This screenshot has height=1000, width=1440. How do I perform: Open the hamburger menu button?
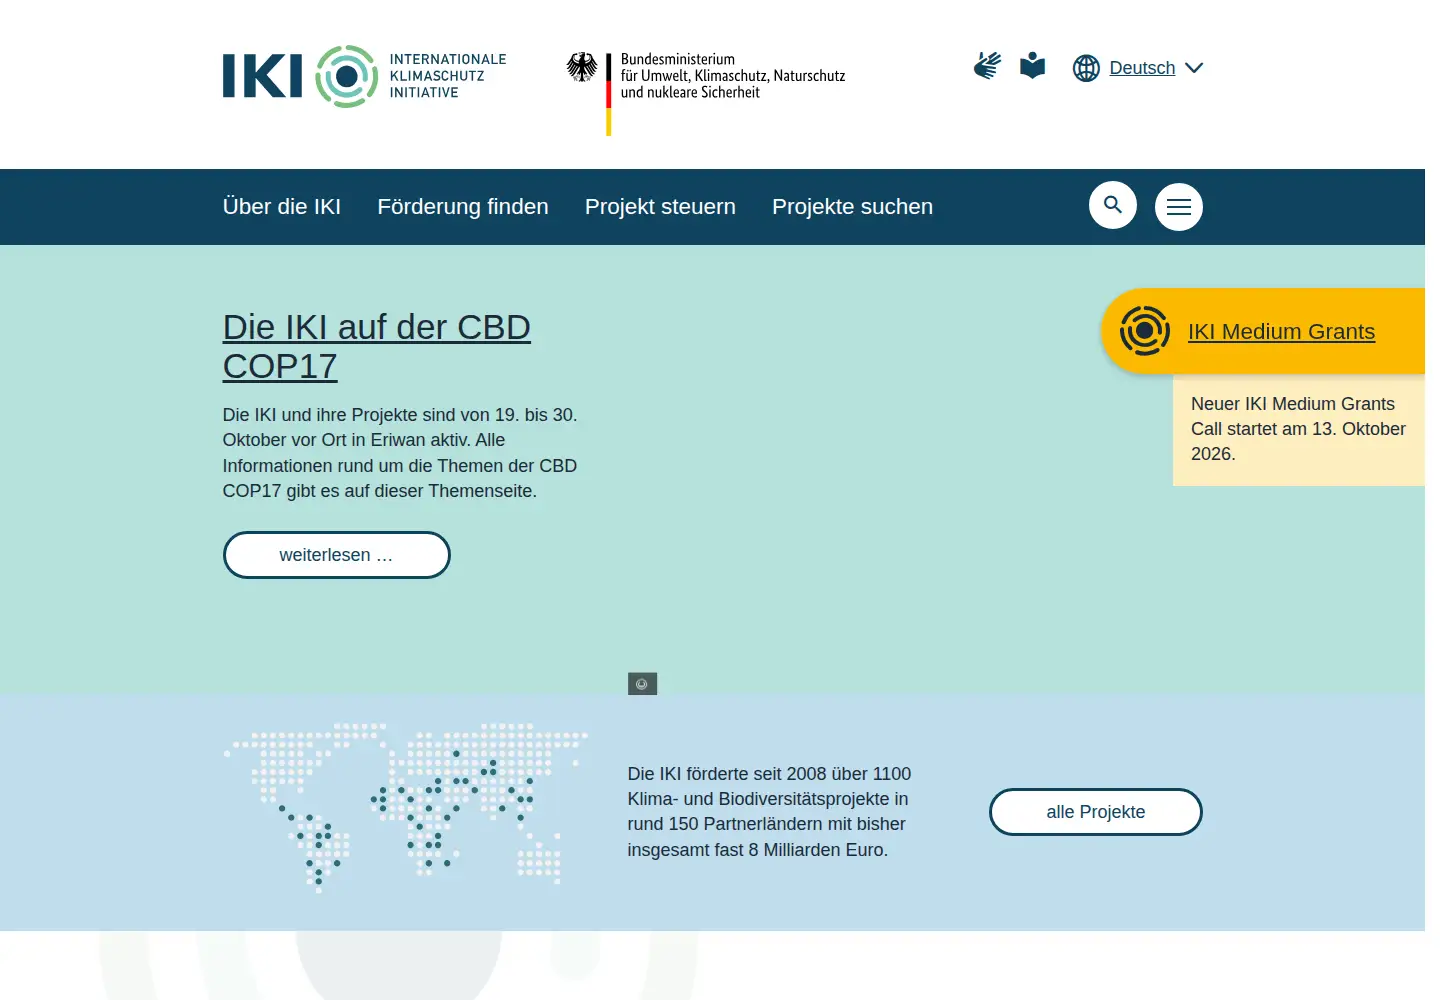pyautogui.click(x=1179, y=207)
